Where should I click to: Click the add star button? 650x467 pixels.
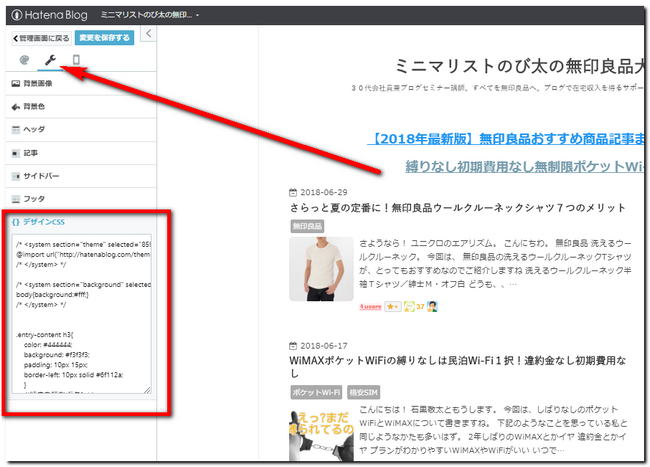pyautogui.click(x=393, y=307)
